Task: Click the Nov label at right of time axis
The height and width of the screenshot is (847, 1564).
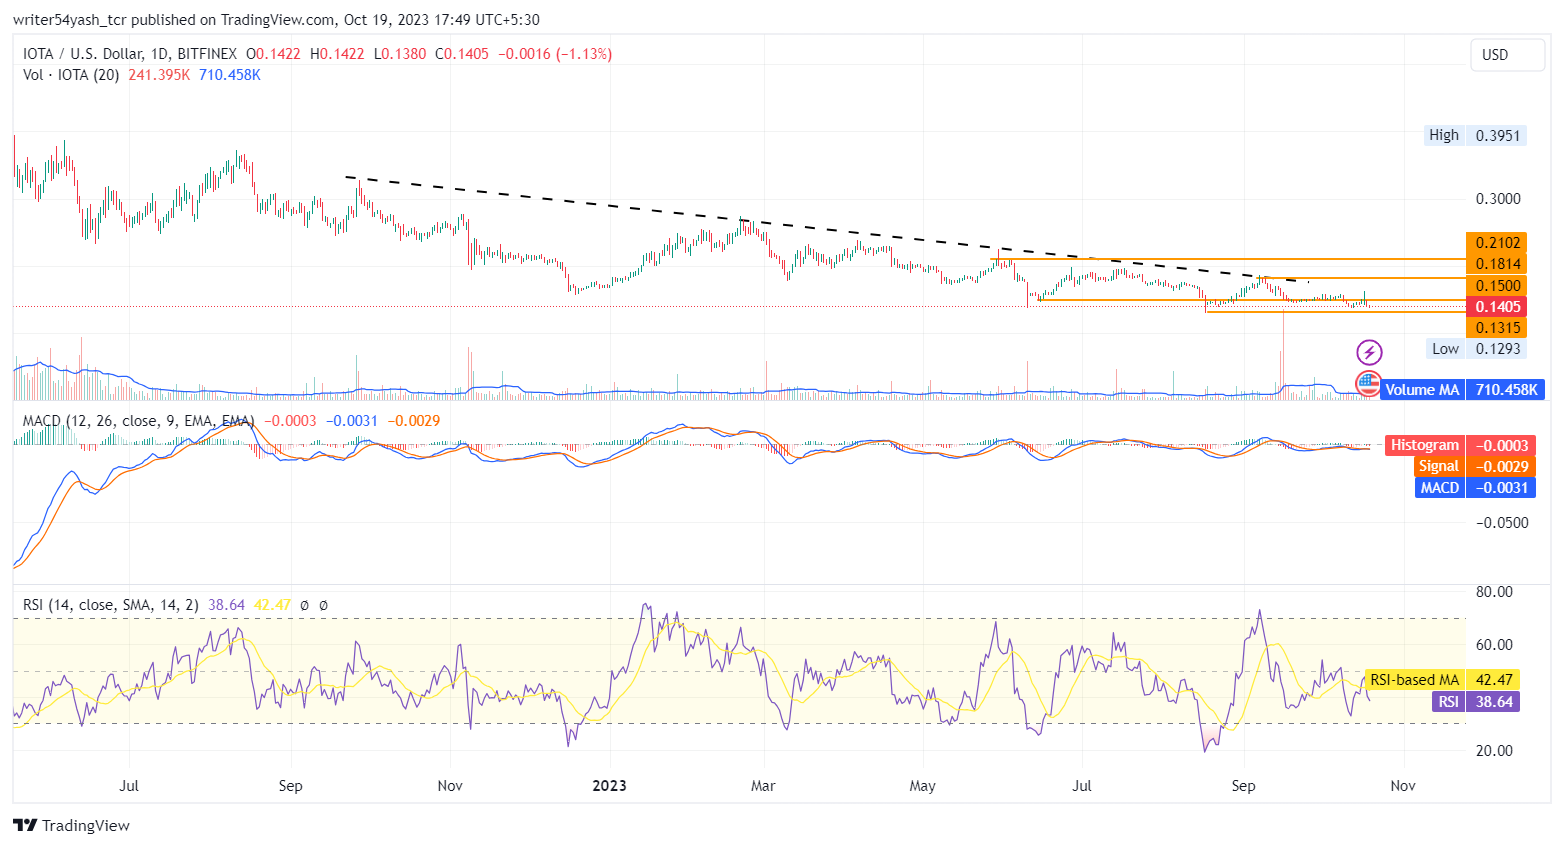Action: pos(1403,786)
